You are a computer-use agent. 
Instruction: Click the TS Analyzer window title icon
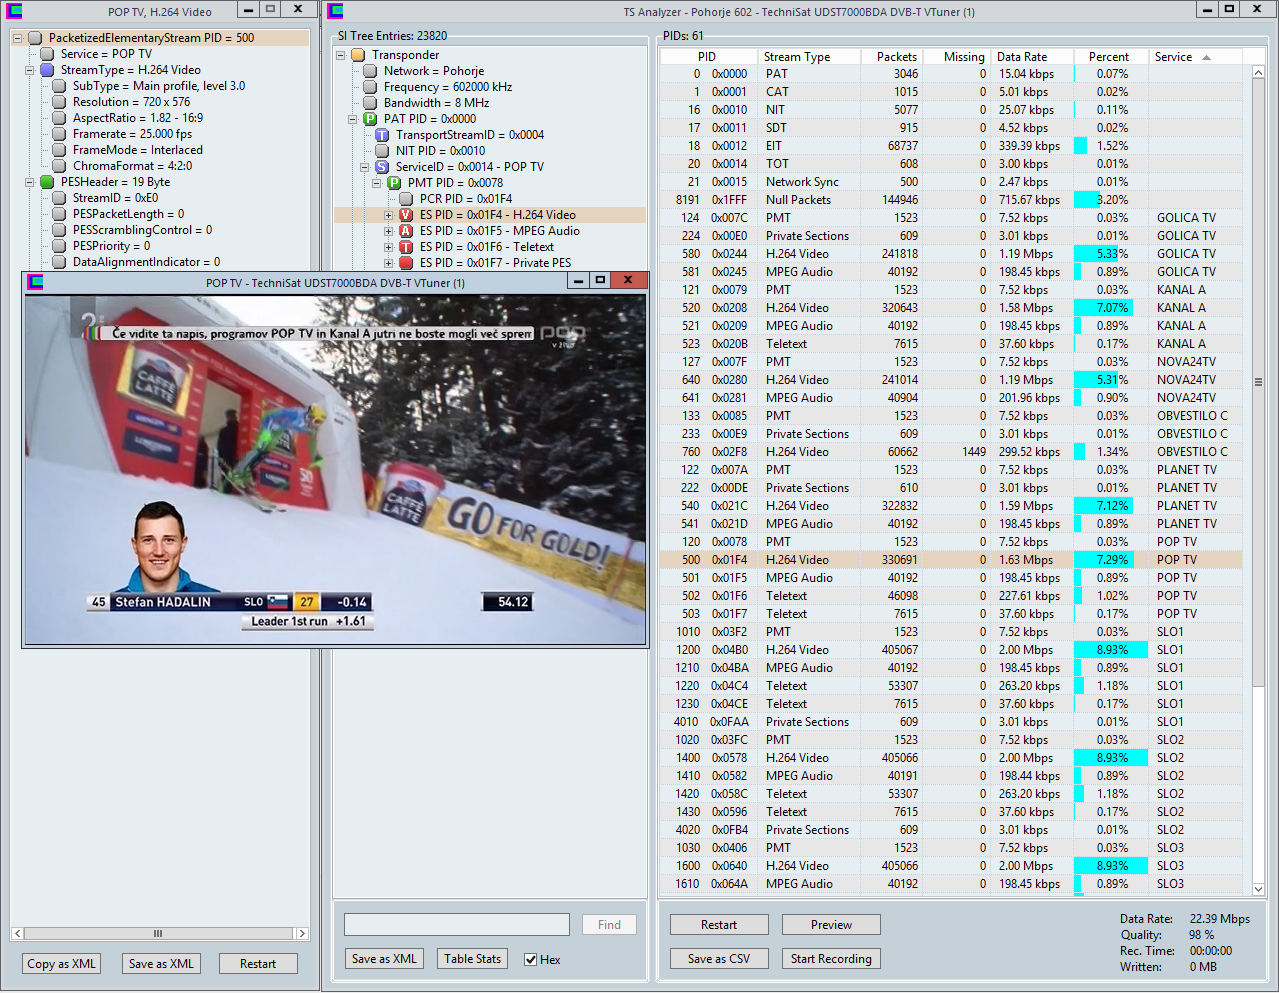(x=336, y=11)
